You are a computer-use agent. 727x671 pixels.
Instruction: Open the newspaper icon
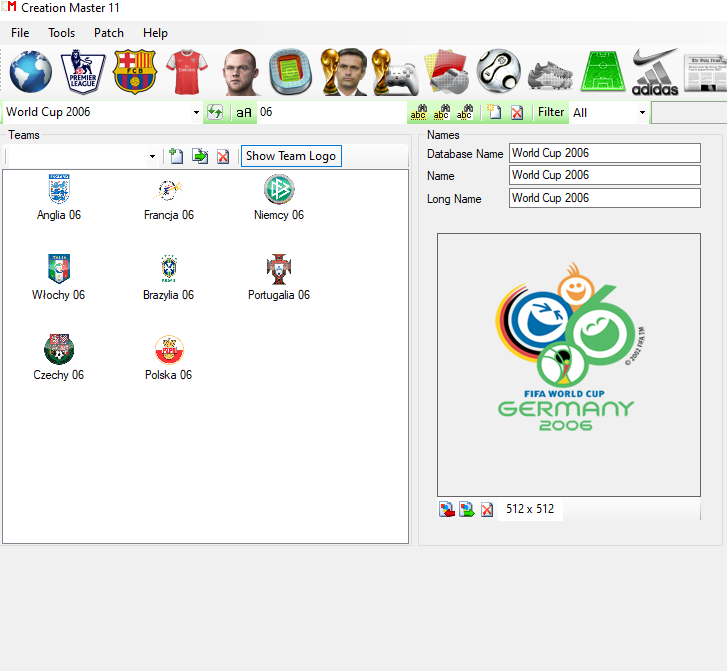[x=705, y=73]
